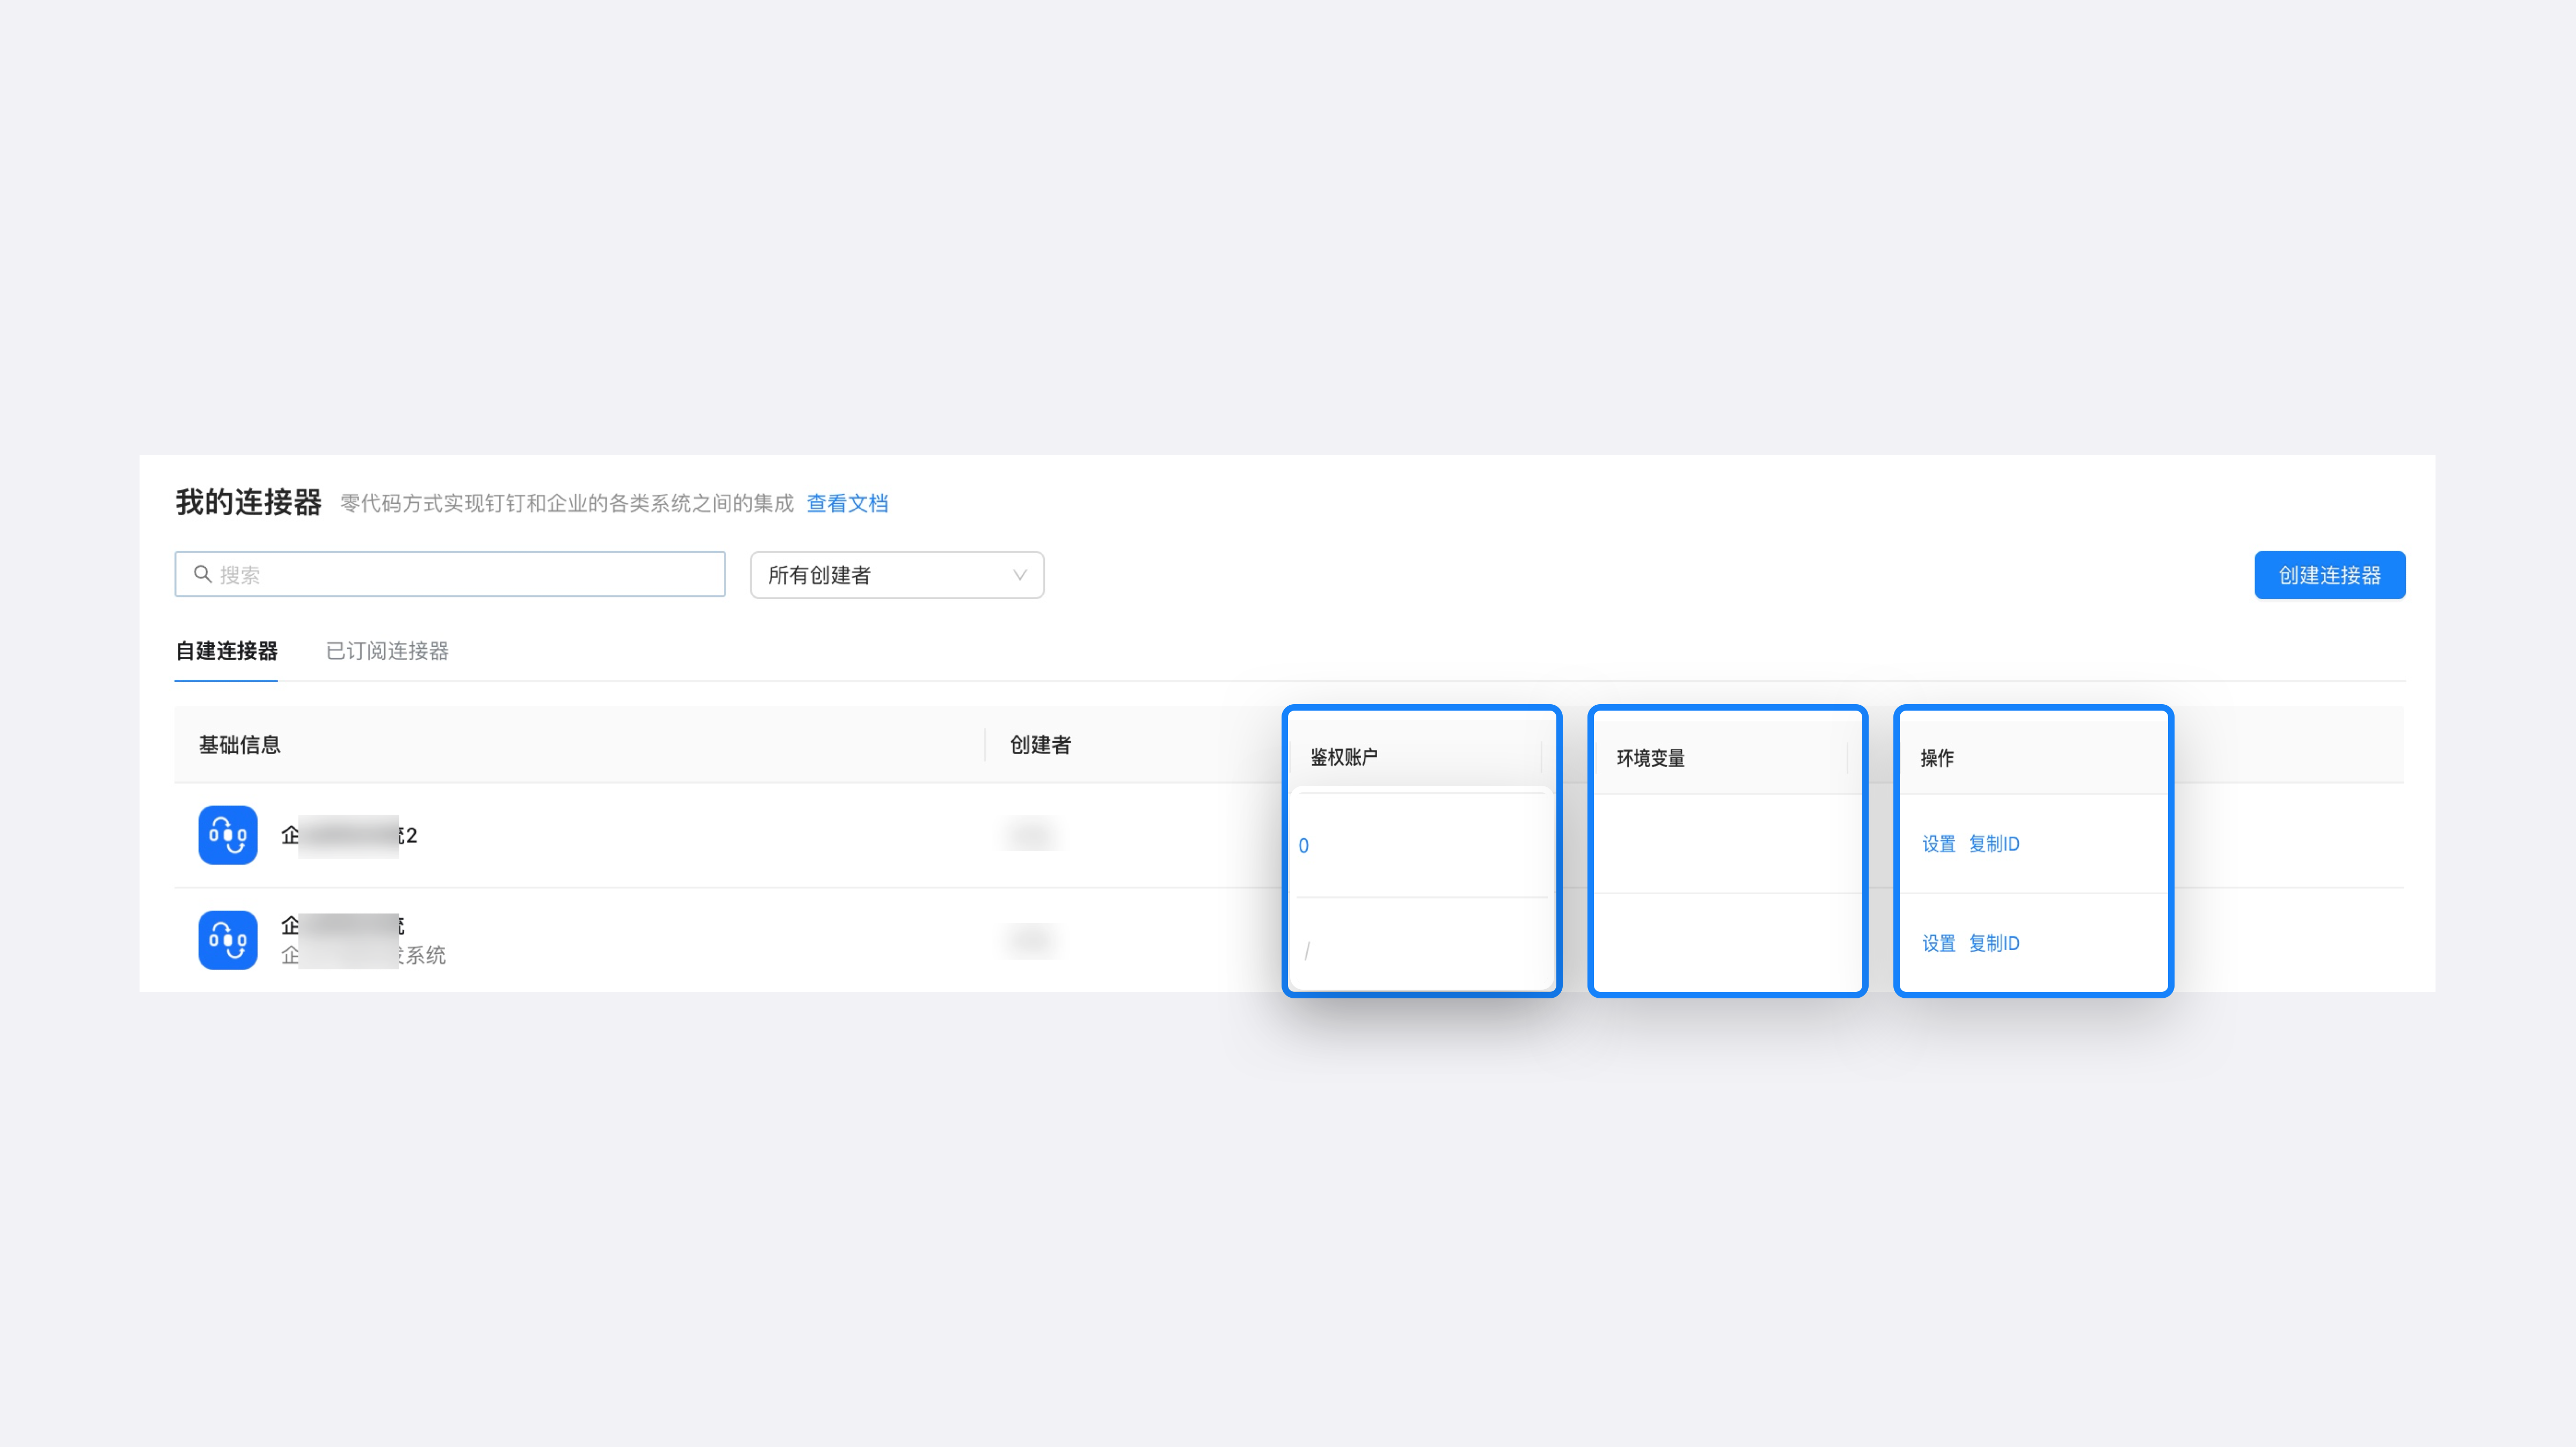
Task: Open the 所有创建者 dropdown
Action: tap(896, 575)
